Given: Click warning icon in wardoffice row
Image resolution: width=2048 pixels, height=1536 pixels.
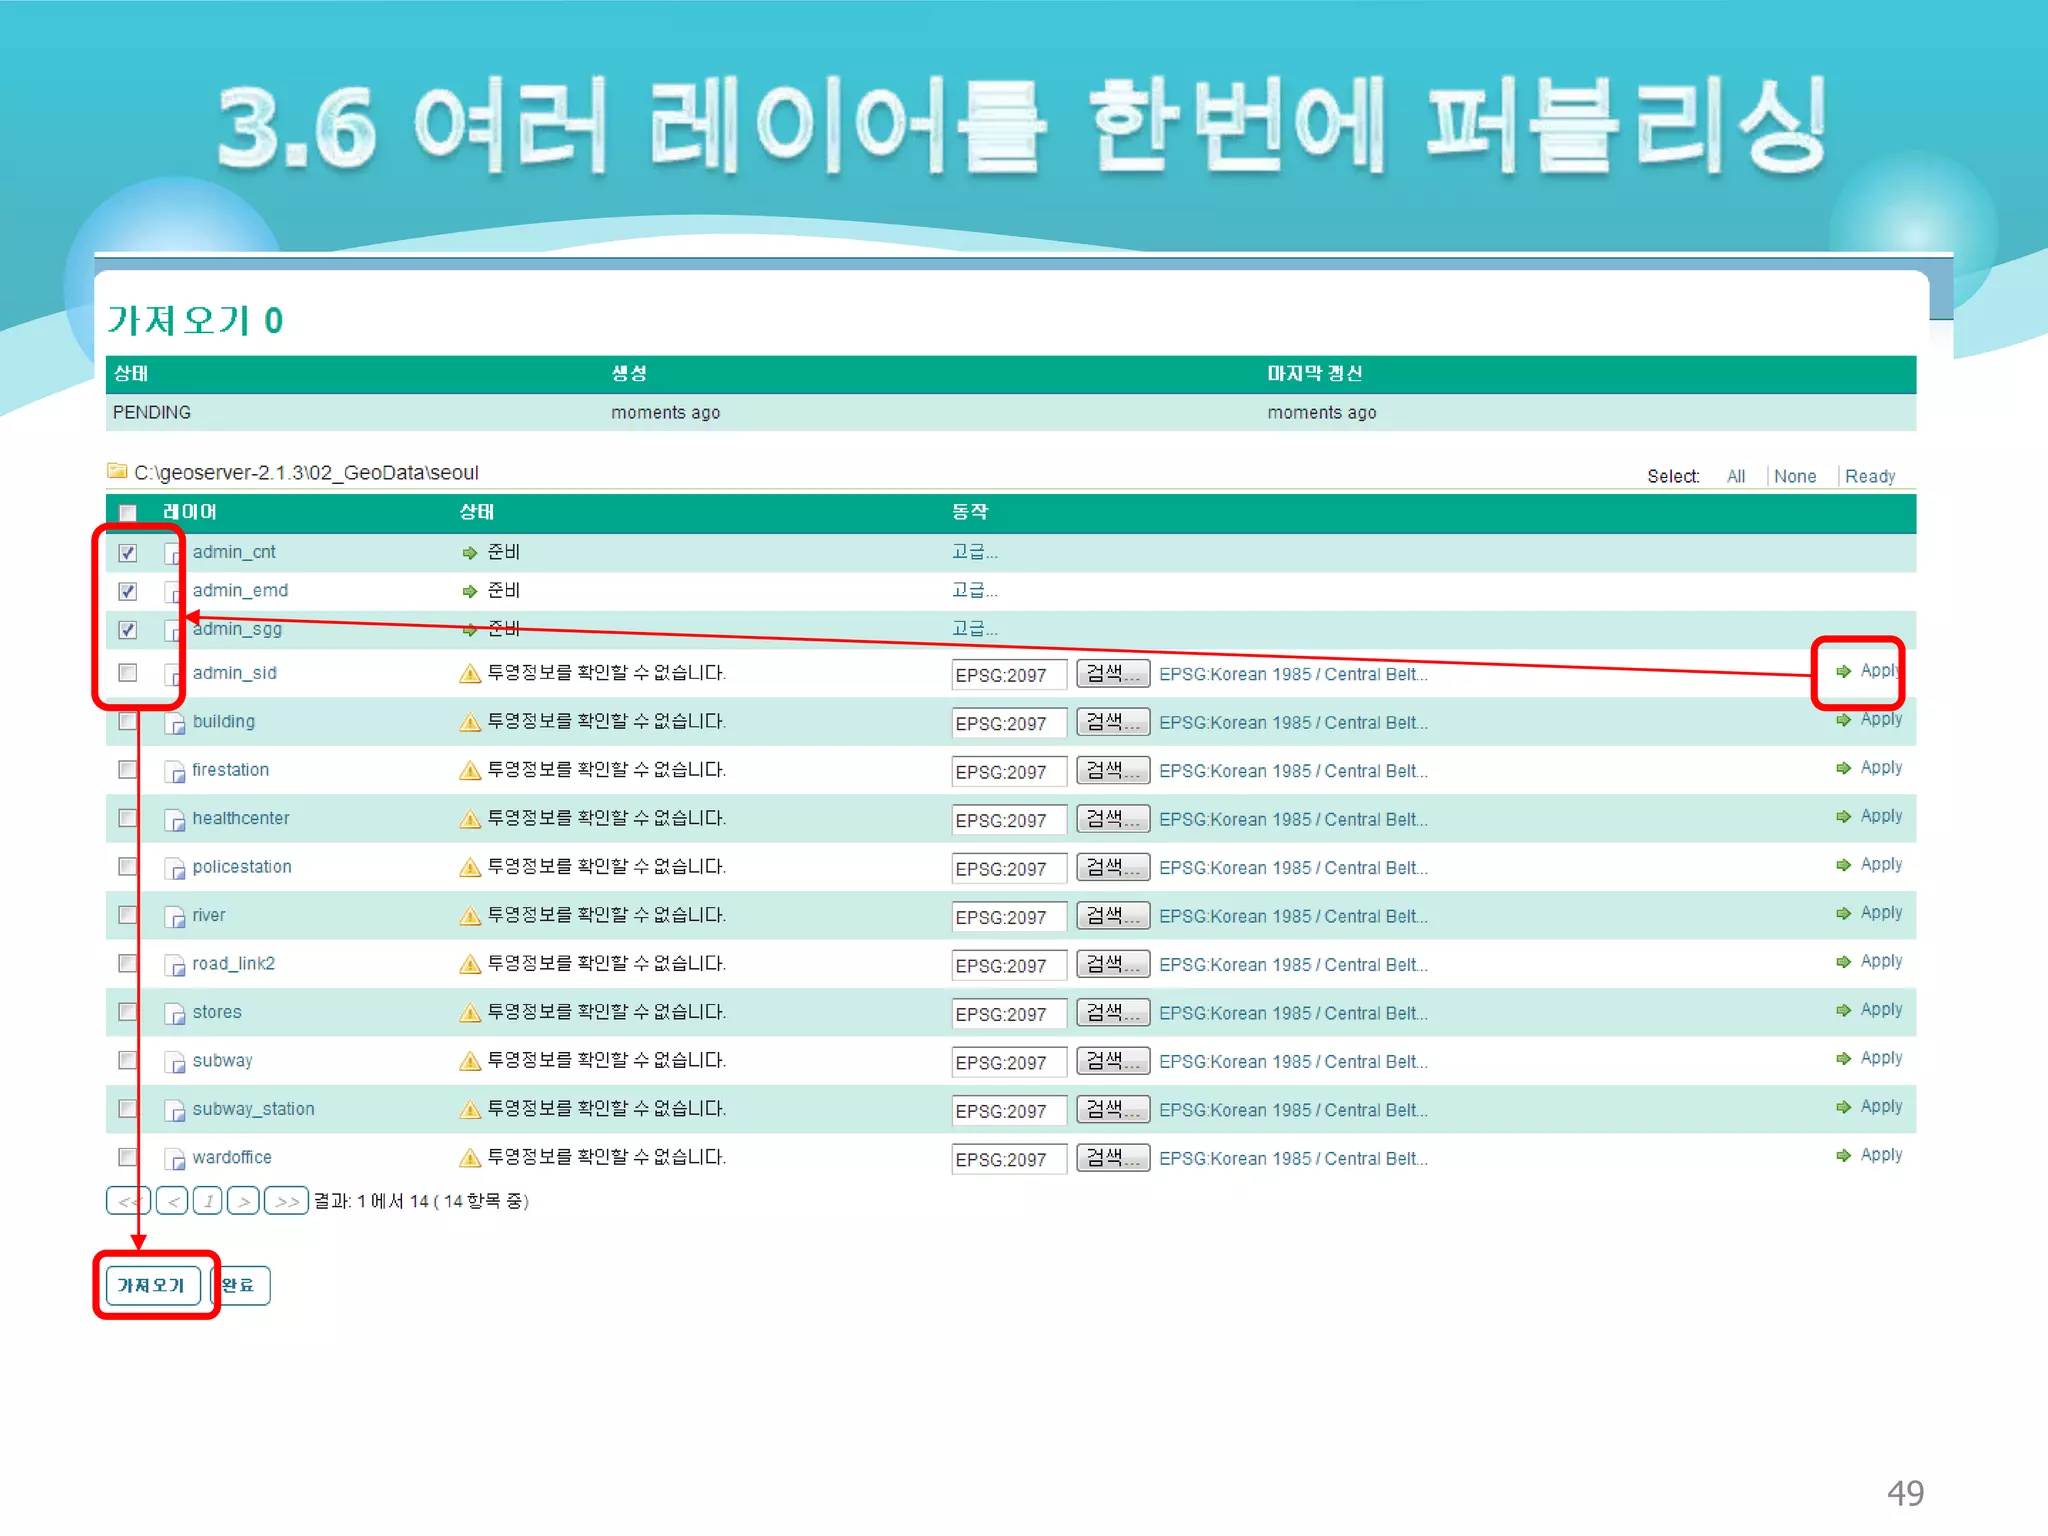Looking at the screenshot, I should 470,1158.
